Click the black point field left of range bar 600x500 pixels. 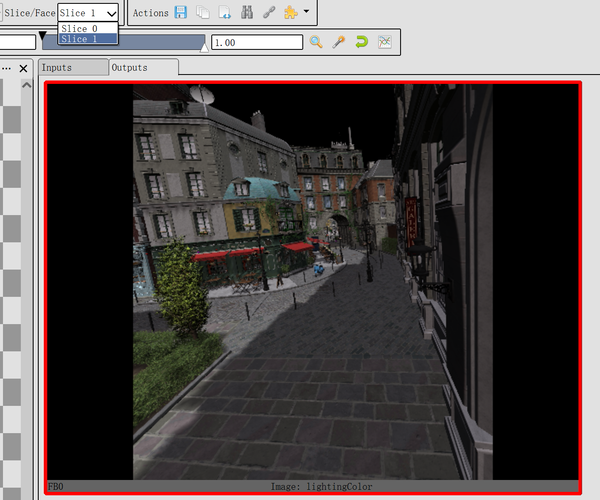tap(18, 42)
